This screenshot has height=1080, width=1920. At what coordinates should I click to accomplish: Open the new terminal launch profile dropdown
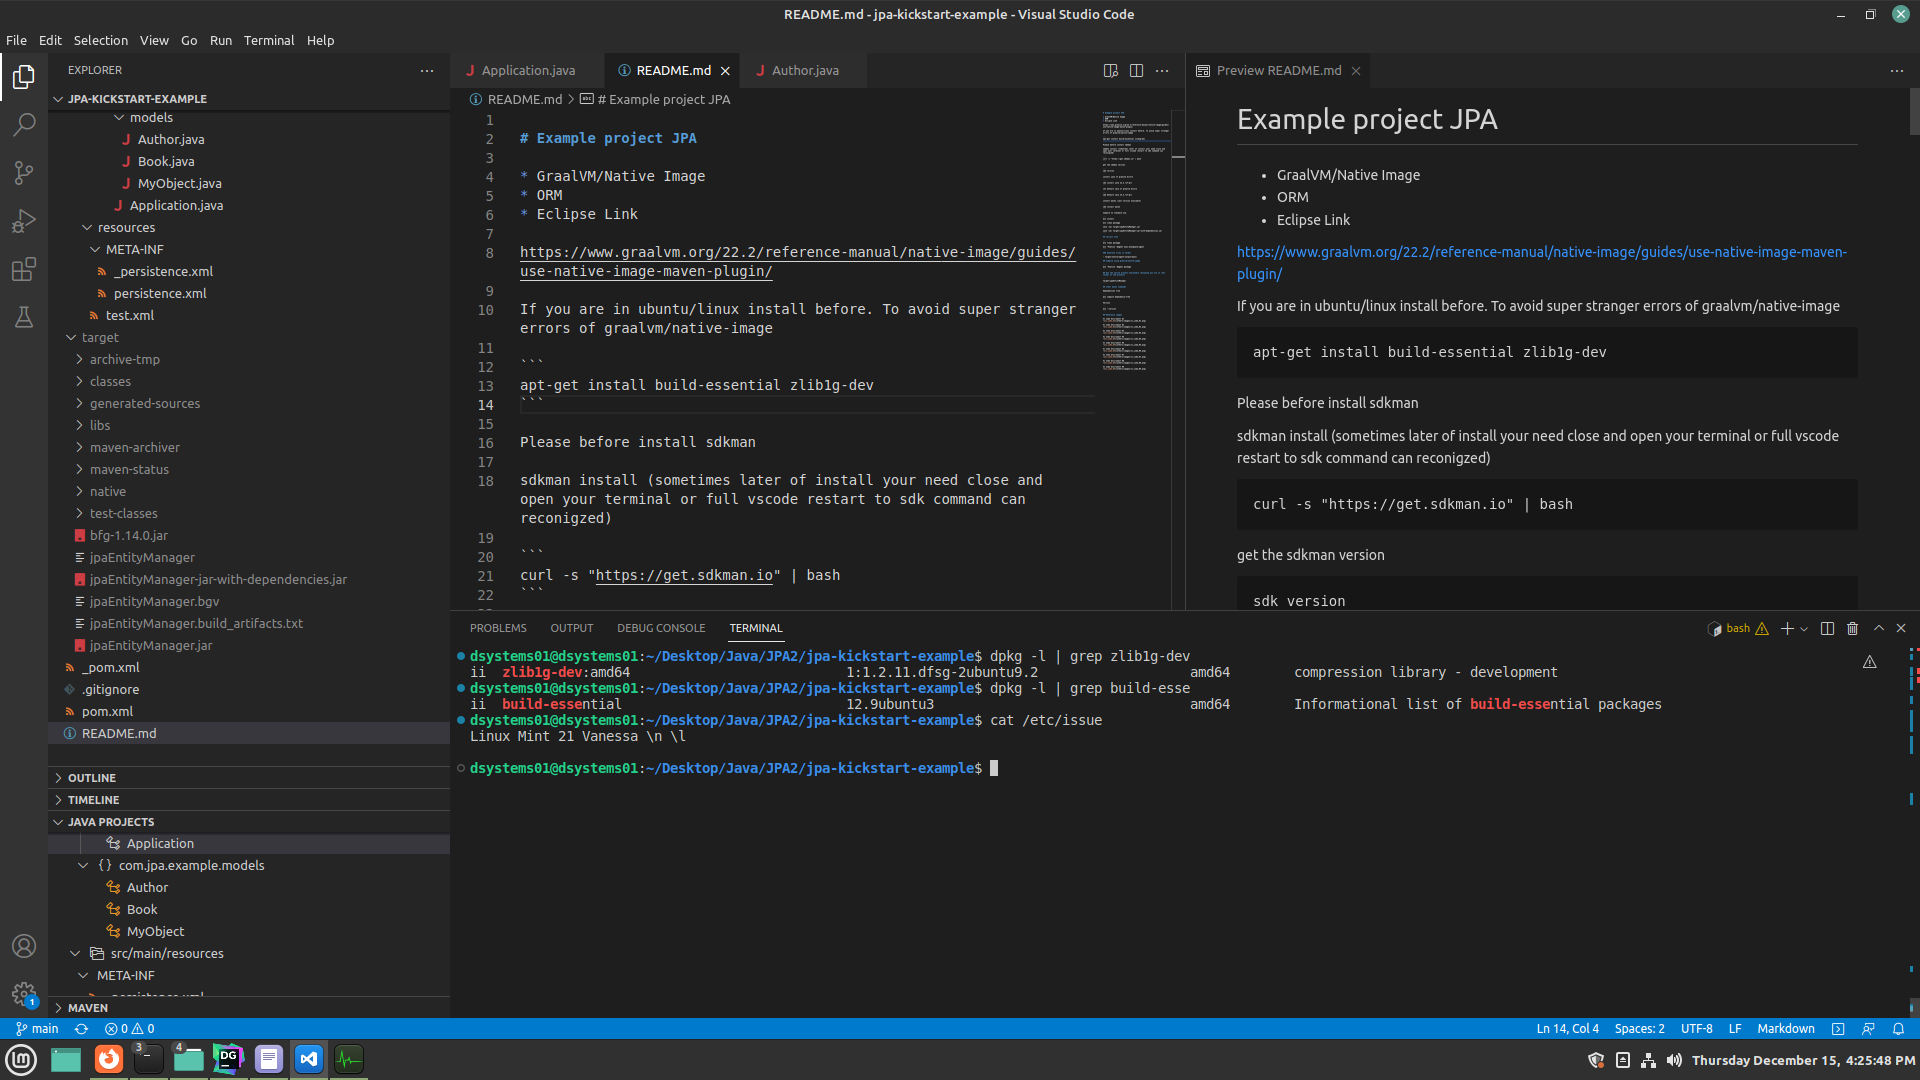click(1804, 629)
